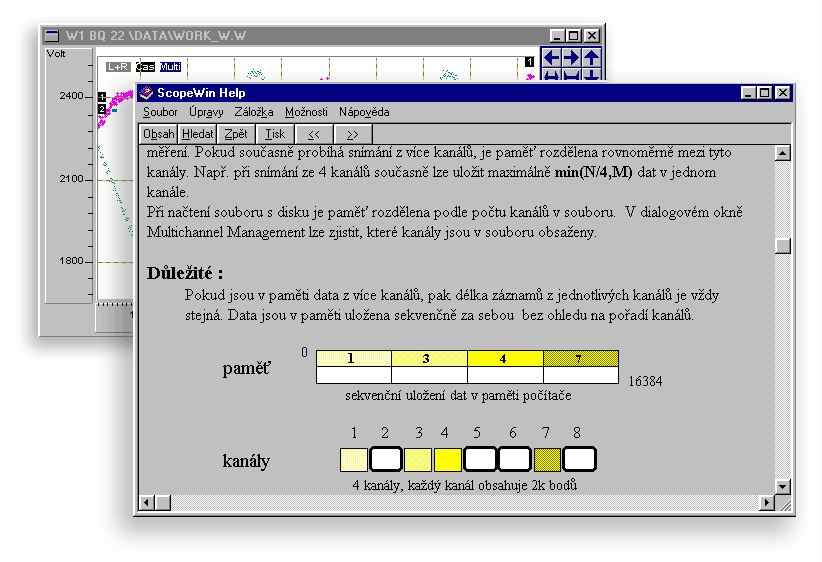Maximize the ScopeWin Help window

click(765, 93)
